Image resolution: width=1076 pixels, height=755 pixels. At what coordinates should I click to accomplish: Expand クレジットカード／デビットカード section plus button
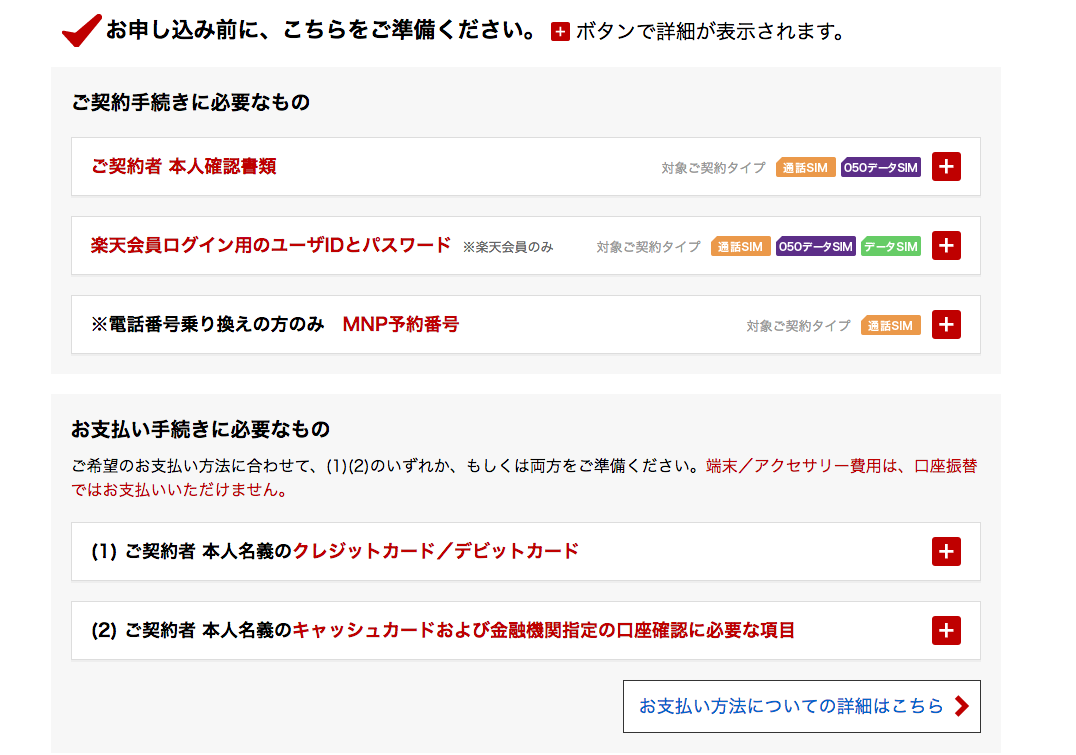946,551
